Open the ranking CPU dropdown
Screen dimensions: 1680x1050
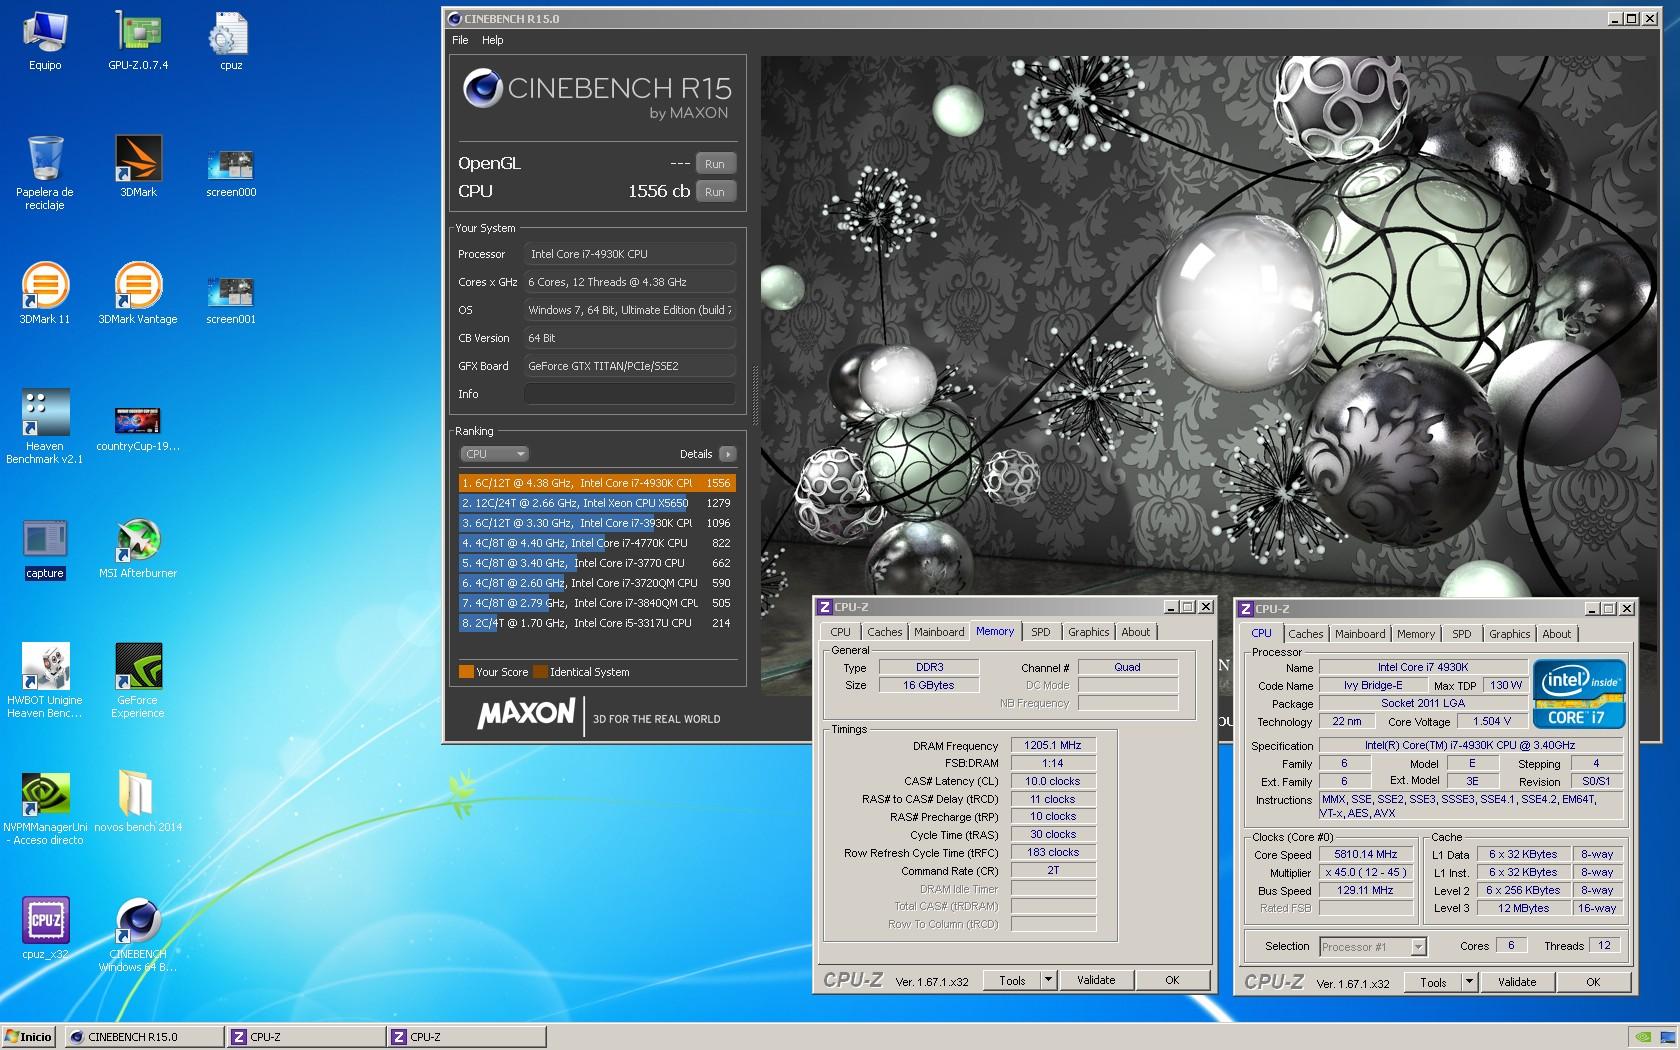pos(494,454)
